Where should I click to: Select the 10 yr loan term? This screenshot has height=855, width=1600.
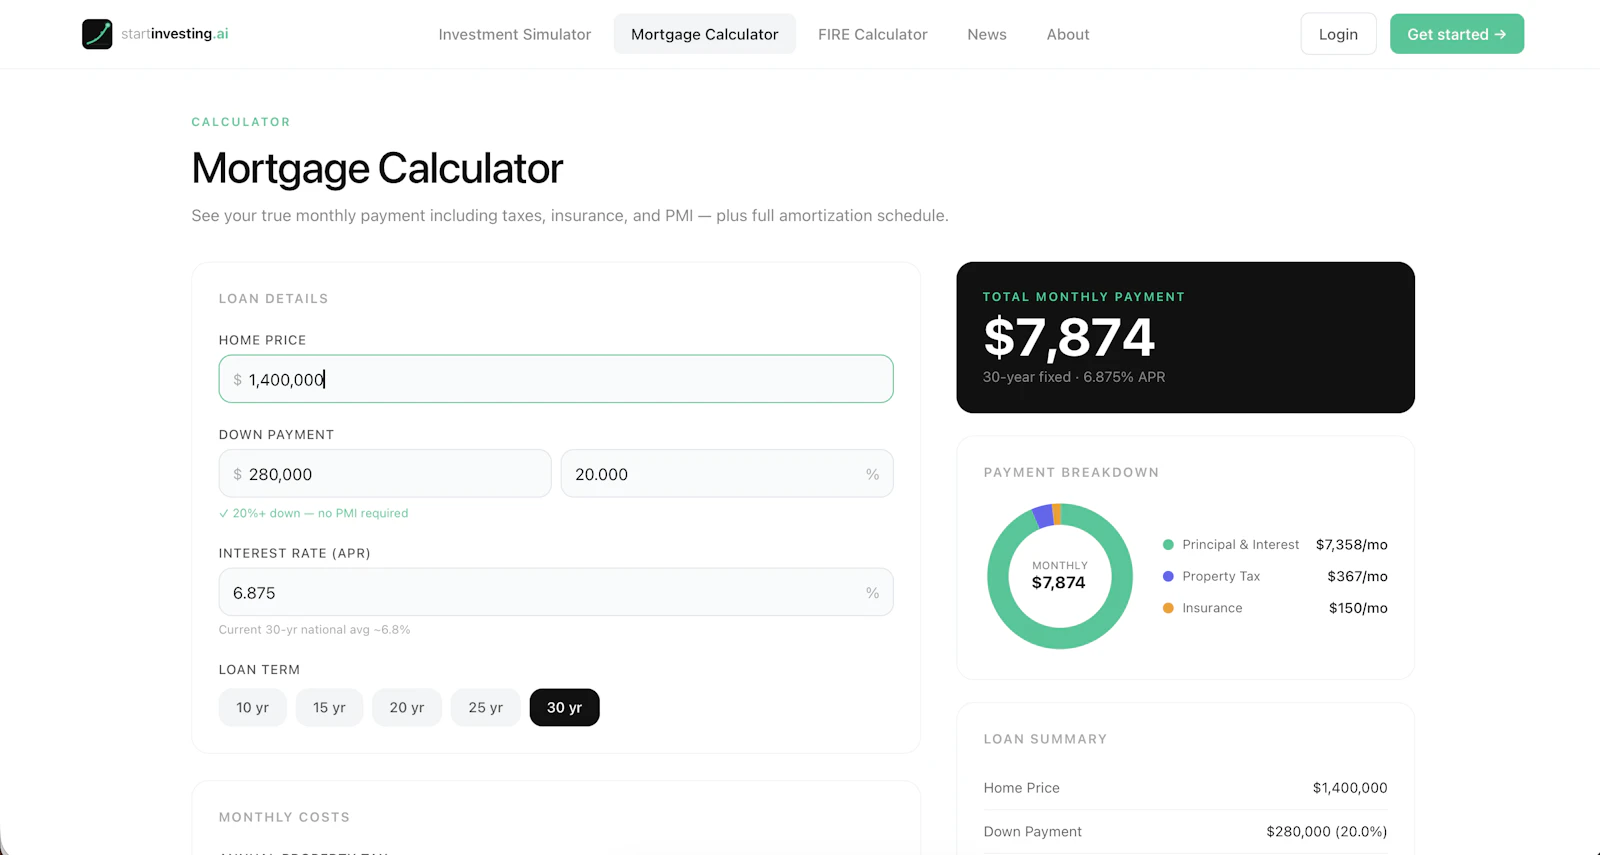(x=252, y=707)
